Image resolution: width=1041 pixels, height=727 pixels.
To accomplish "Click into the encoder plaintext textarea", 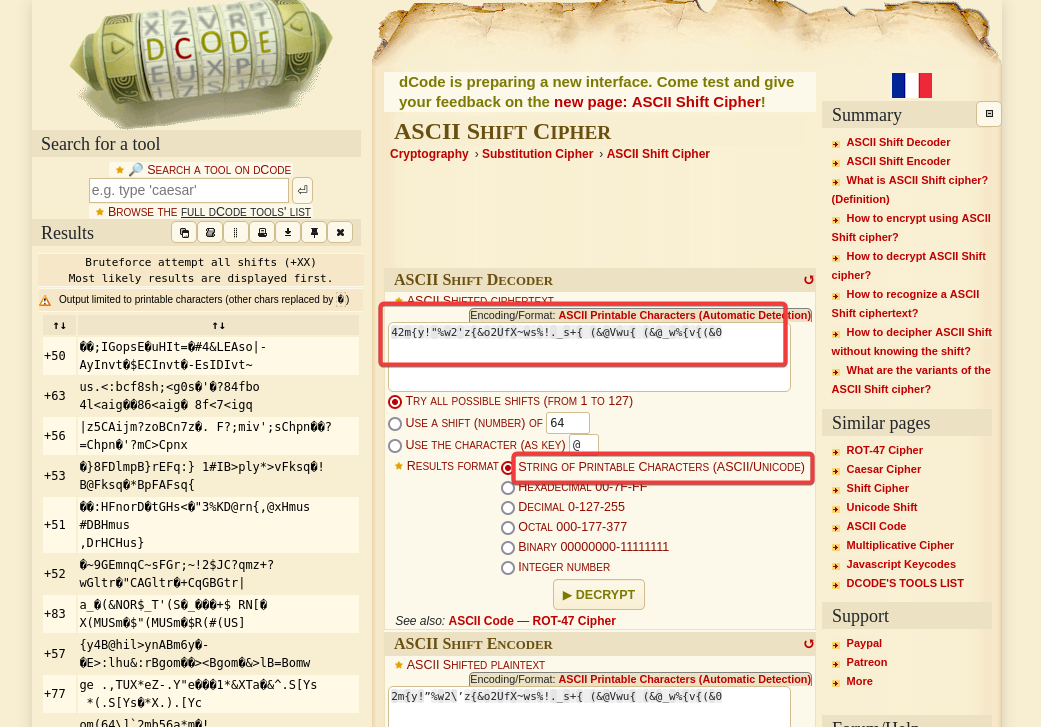I will tap(589, 707).
